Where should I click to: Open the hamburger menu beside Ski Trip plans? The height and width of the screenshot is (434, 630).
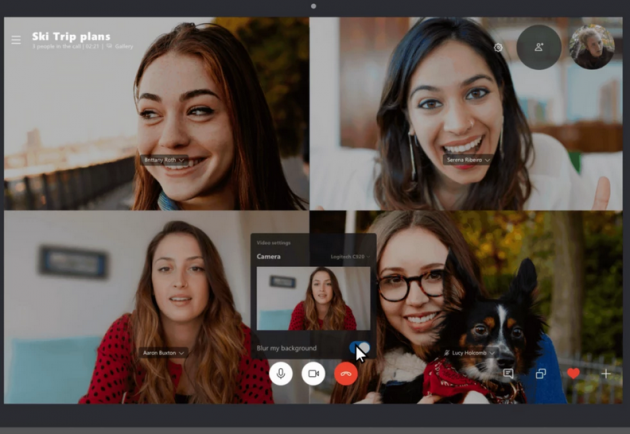tap(16, 40)
